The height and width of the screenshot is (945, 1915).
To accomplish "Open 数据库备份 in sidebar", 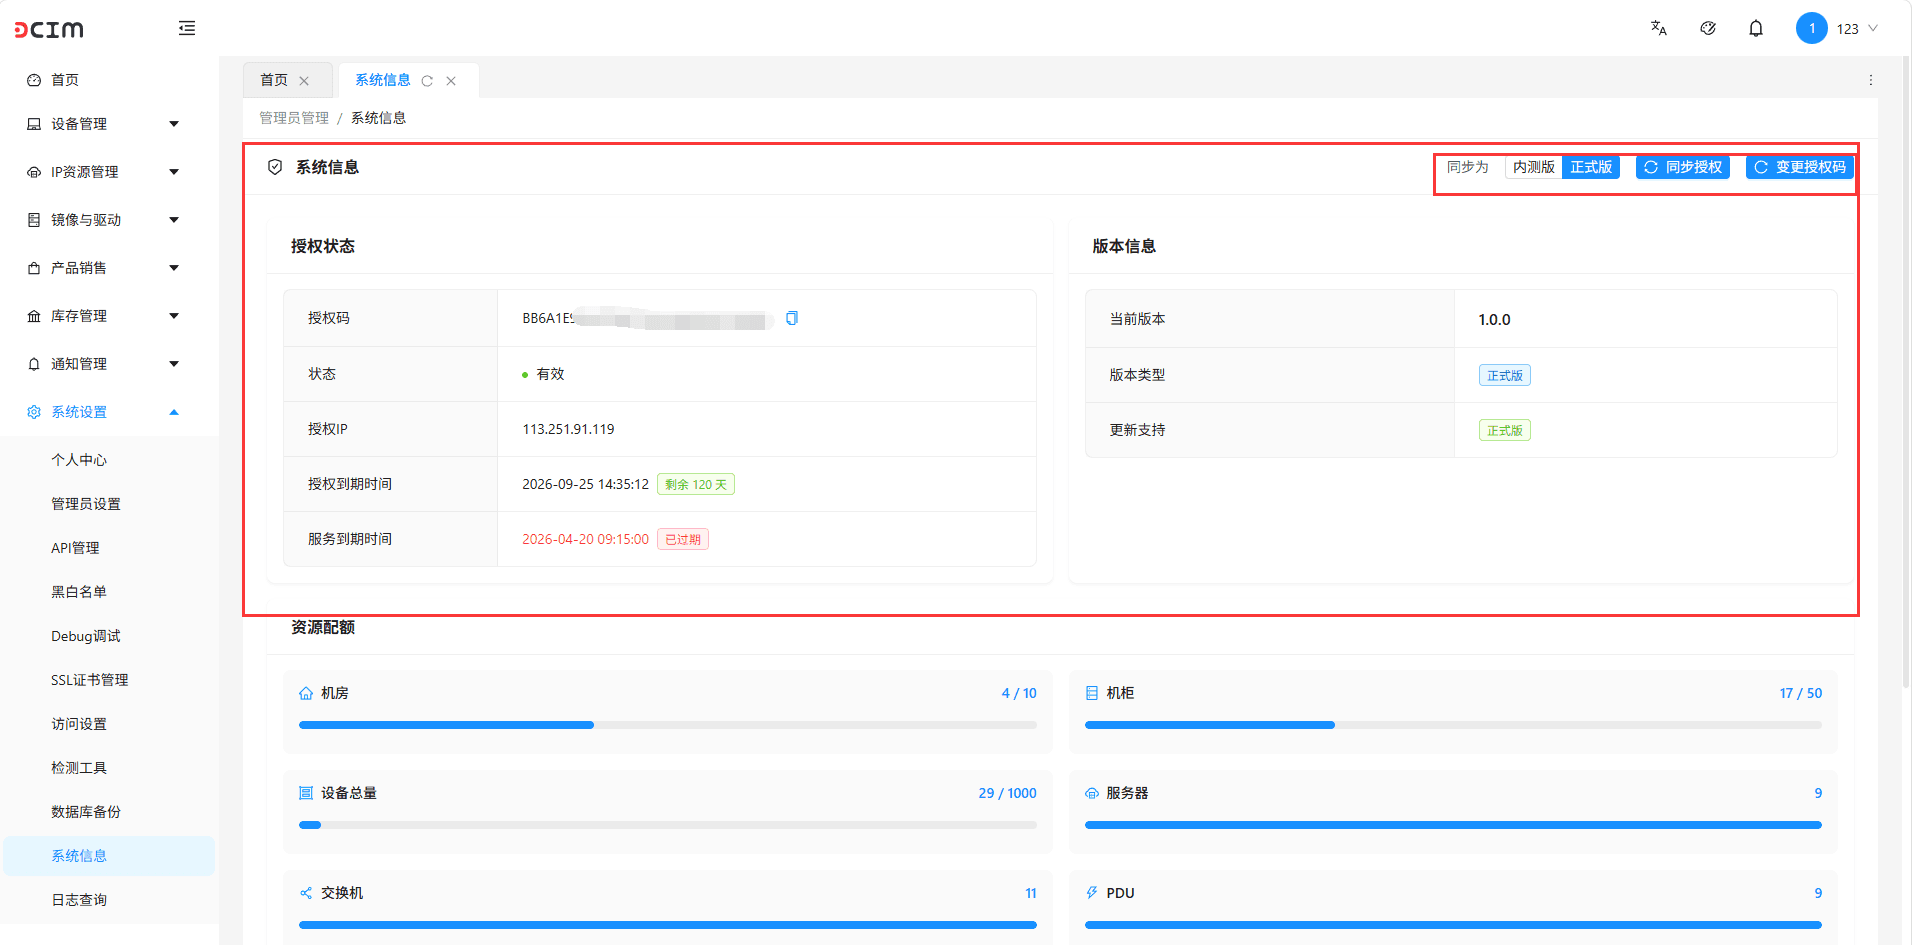I will [x=86, y=812].
